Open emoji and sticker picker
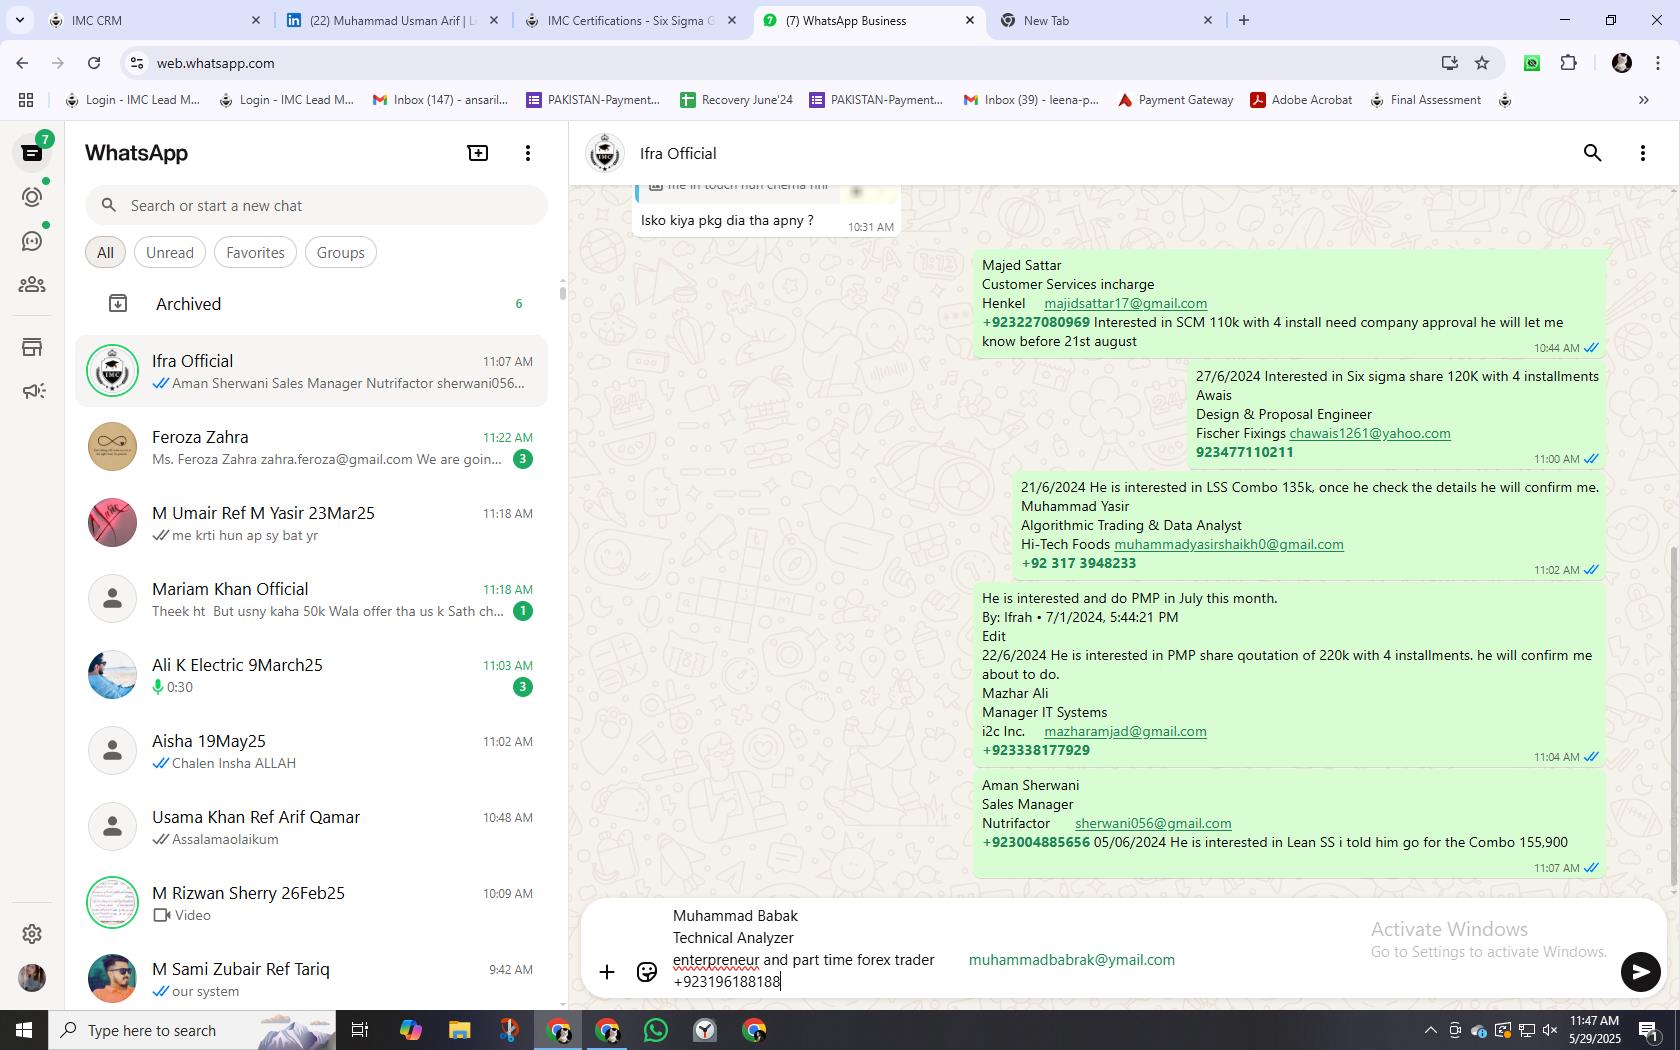The height and width of the screenshot is (1050, 1680). (647, 972)
